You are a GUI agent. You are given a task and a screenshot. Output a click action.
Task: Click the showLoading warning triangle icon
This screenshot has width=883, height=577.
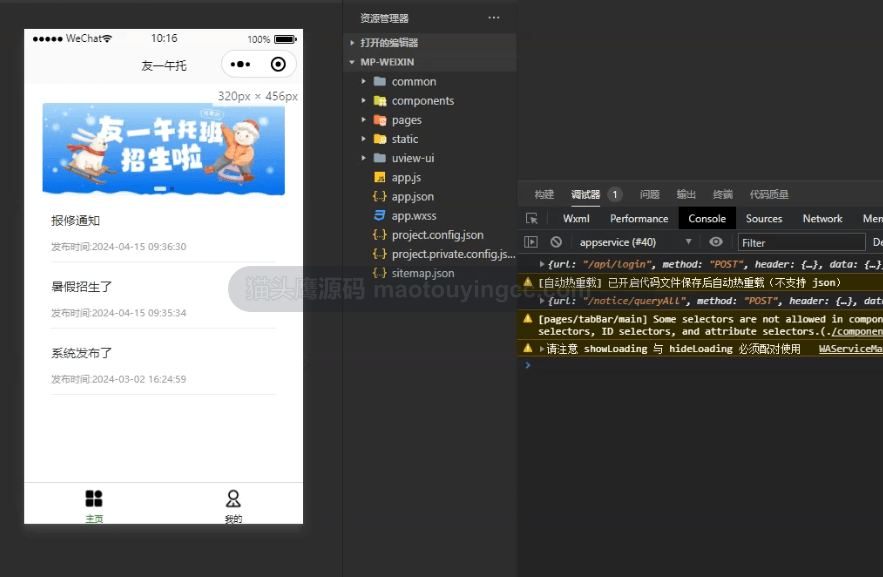528,348
